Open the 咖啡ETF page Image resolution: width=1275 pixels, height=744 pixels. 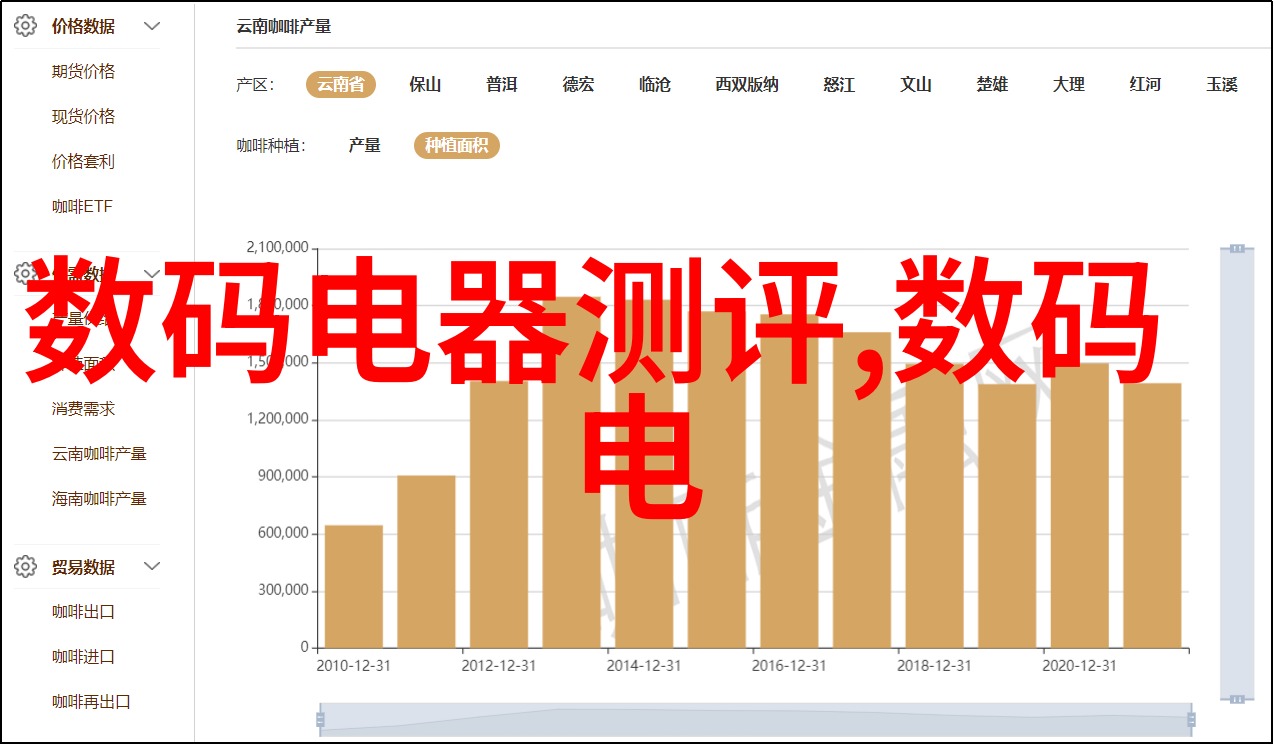coord(83,206)
